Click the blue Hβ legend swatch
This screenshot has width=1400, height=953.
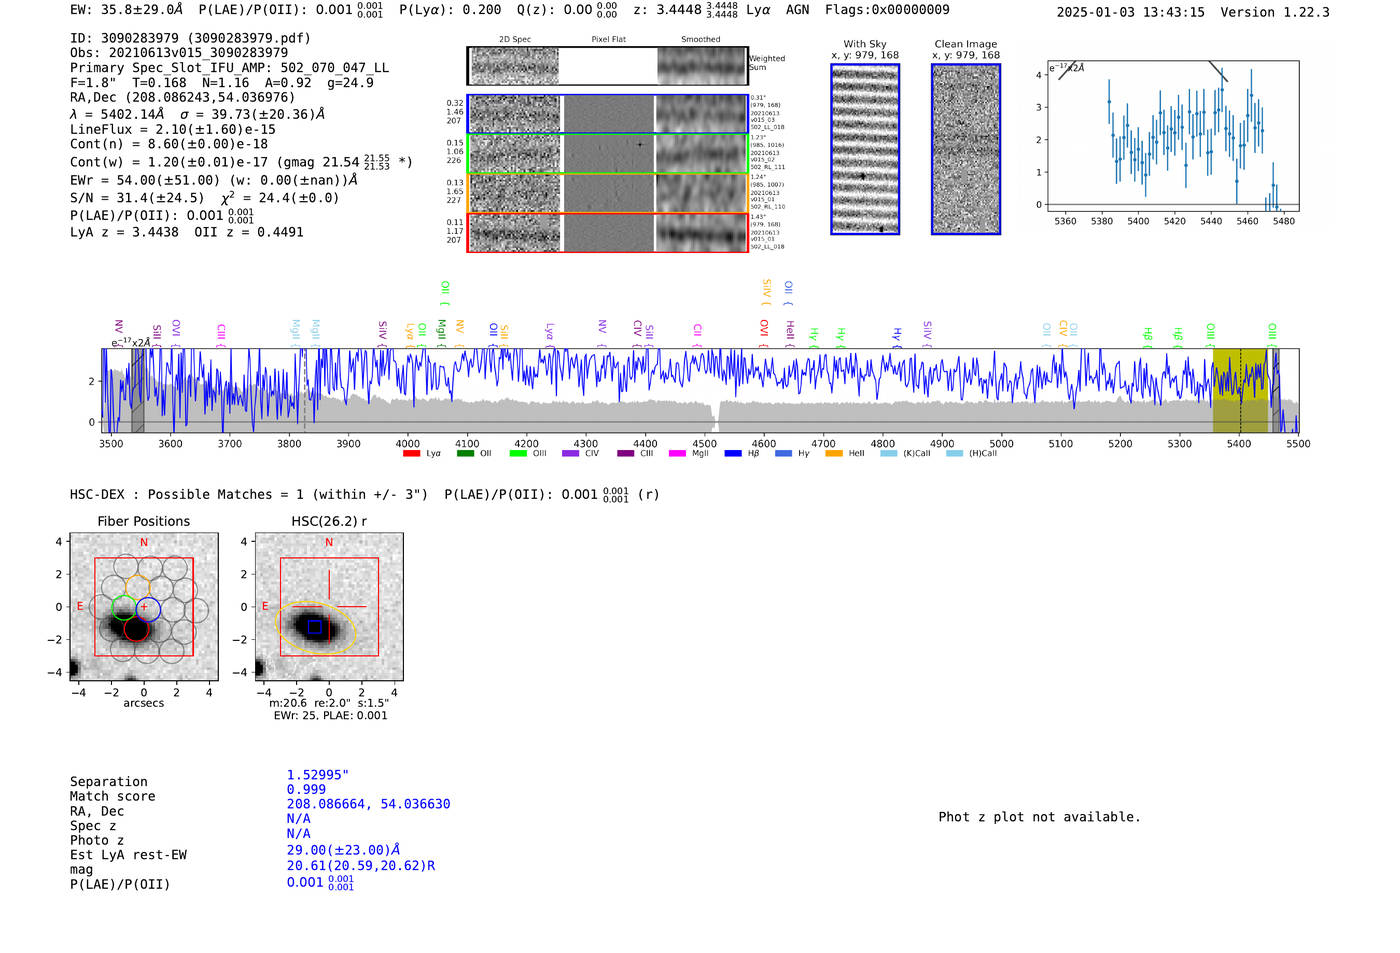733,454
